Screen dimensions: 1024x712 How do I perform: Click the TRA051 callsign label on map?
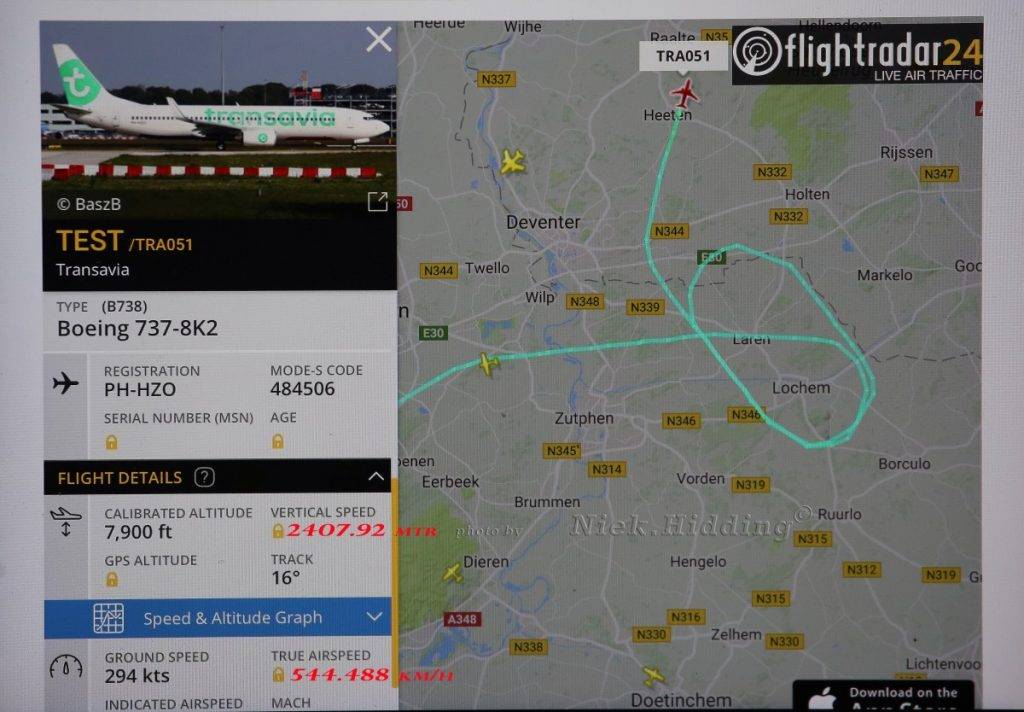683,56
